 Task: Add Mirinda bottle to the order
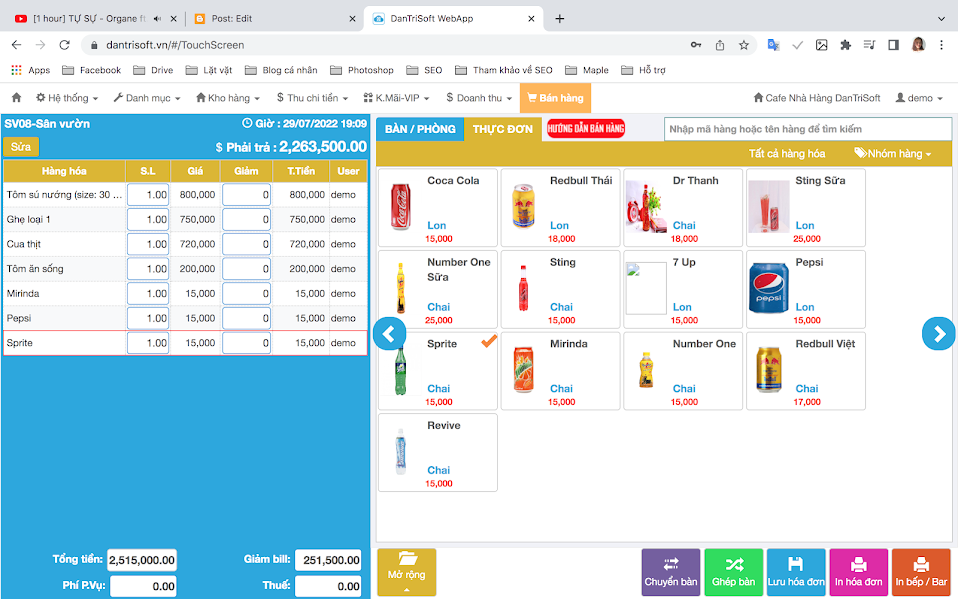[x=560, y=371]
